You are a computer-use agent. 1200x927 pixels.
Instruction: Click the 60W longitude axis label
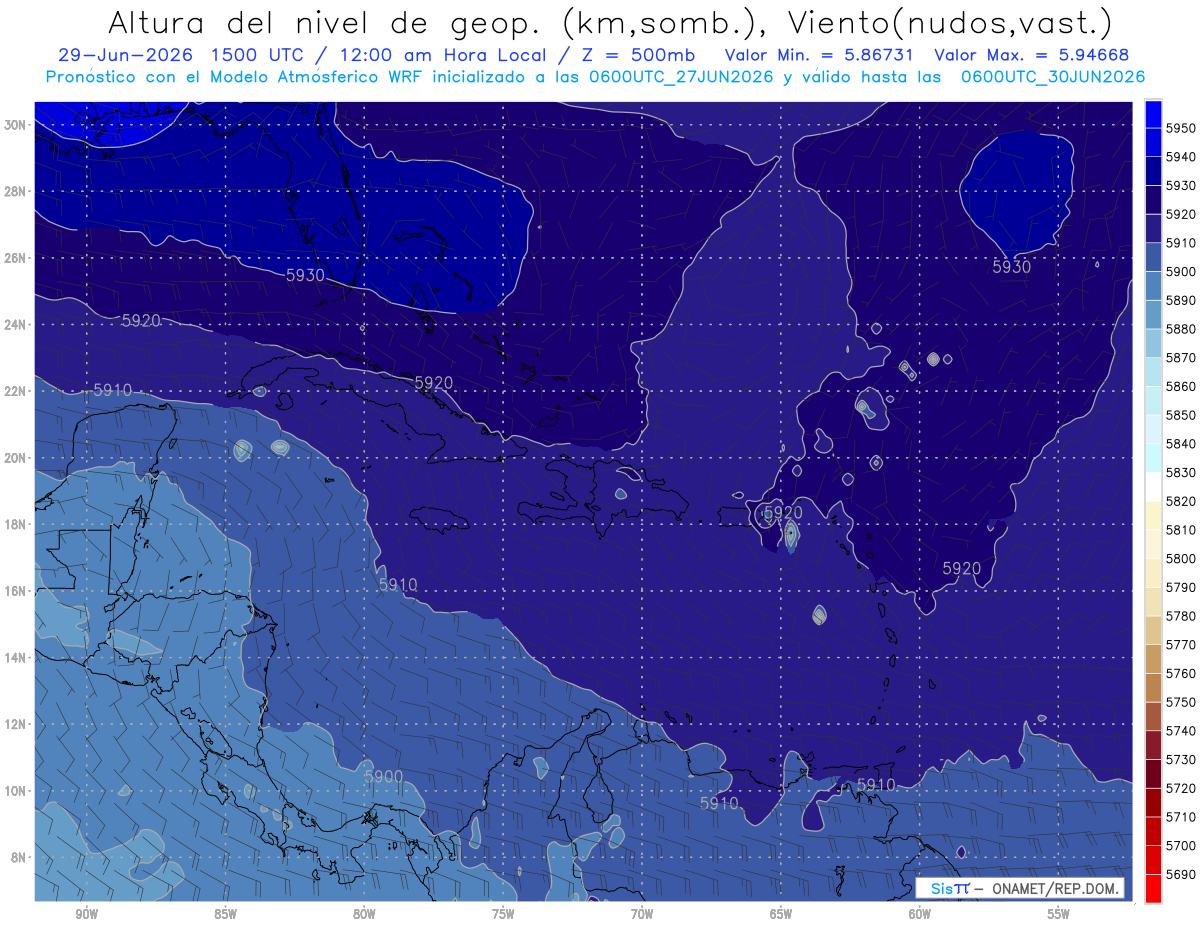pos(920,914)
